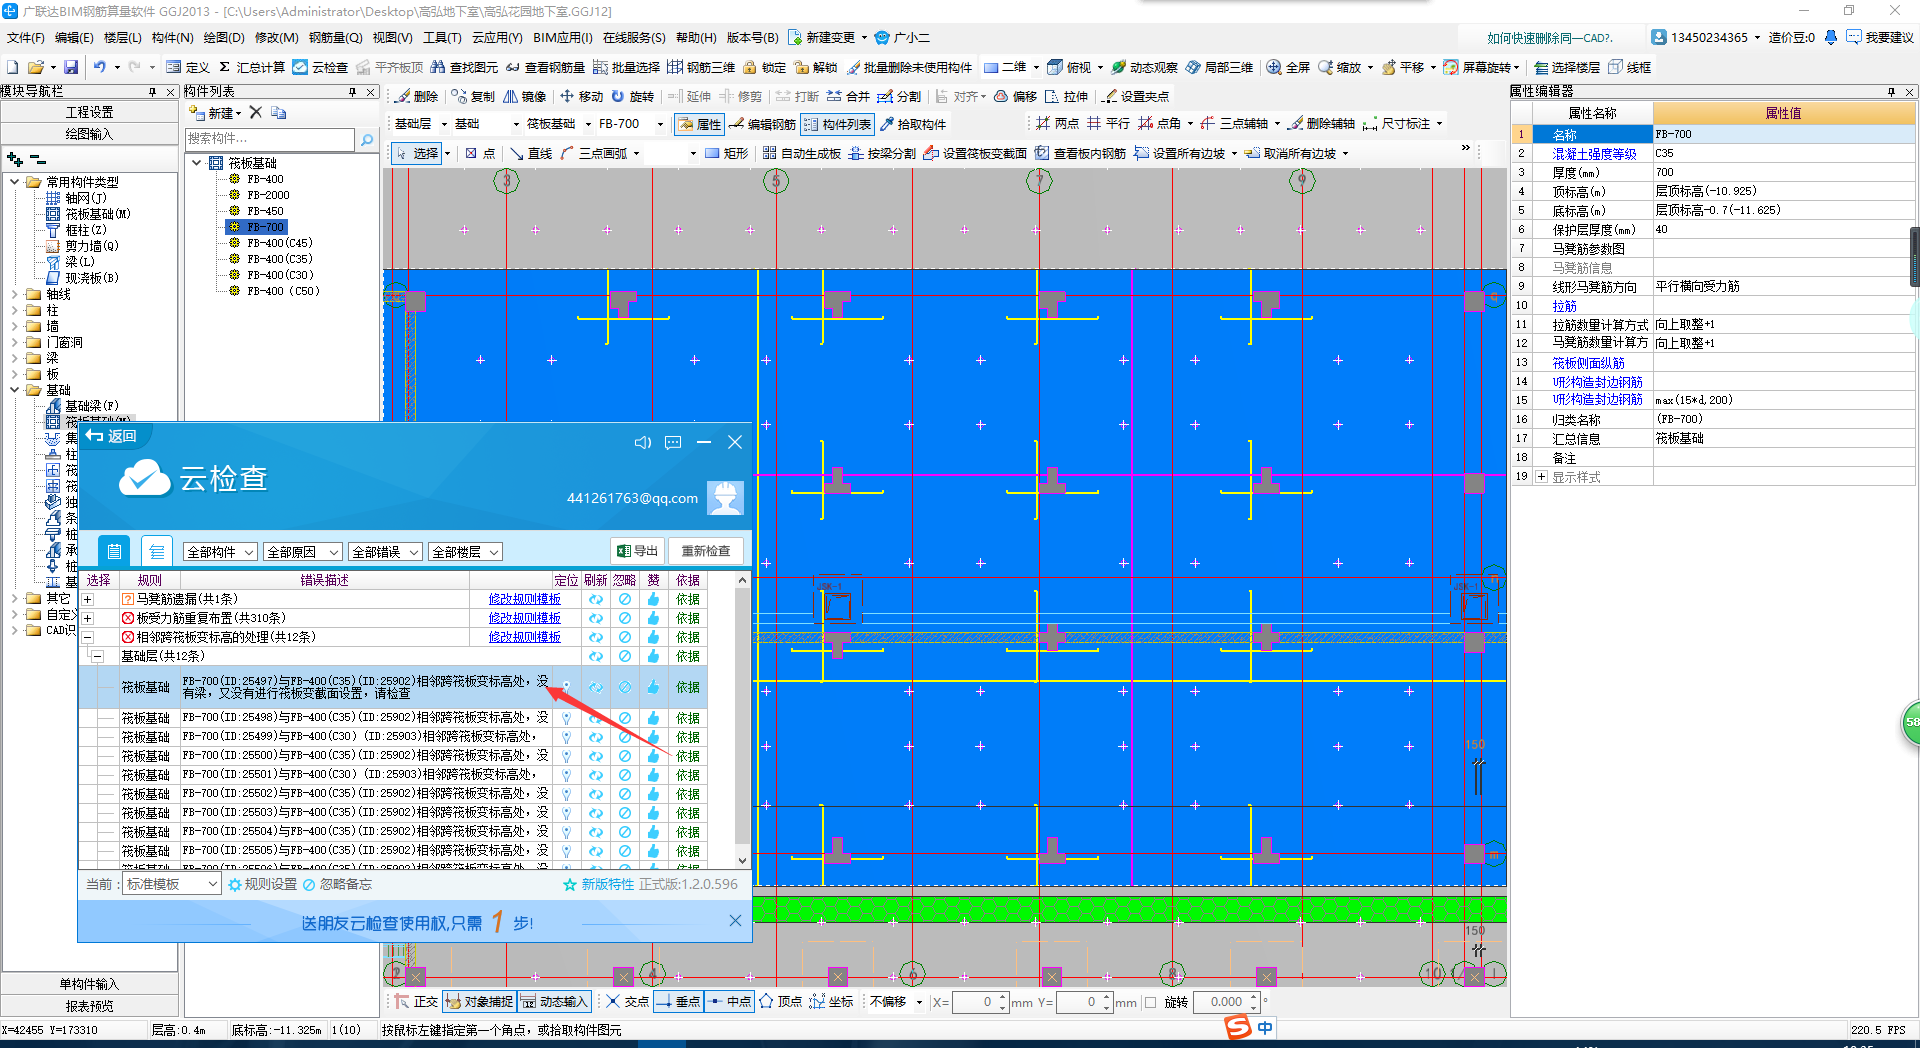Collapse the 相邻跨筏板变标高的处理 group
Screen dimensions: 1920x1048
tap(88, 637)
